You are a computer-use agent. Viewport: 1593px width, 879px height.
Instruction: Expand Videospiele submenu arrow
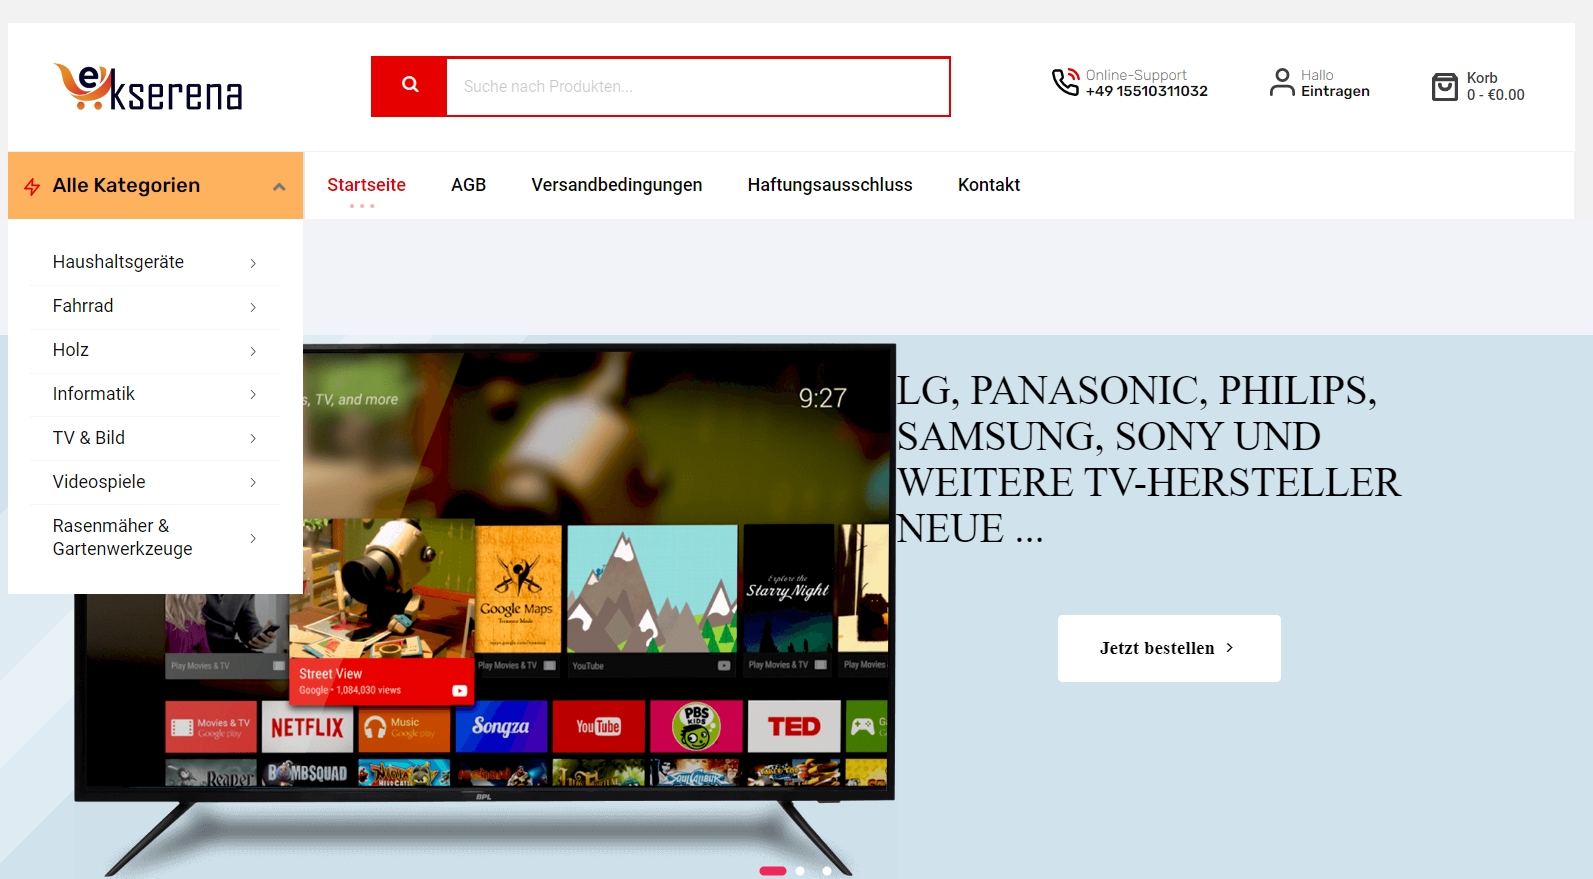pos(253,482)
